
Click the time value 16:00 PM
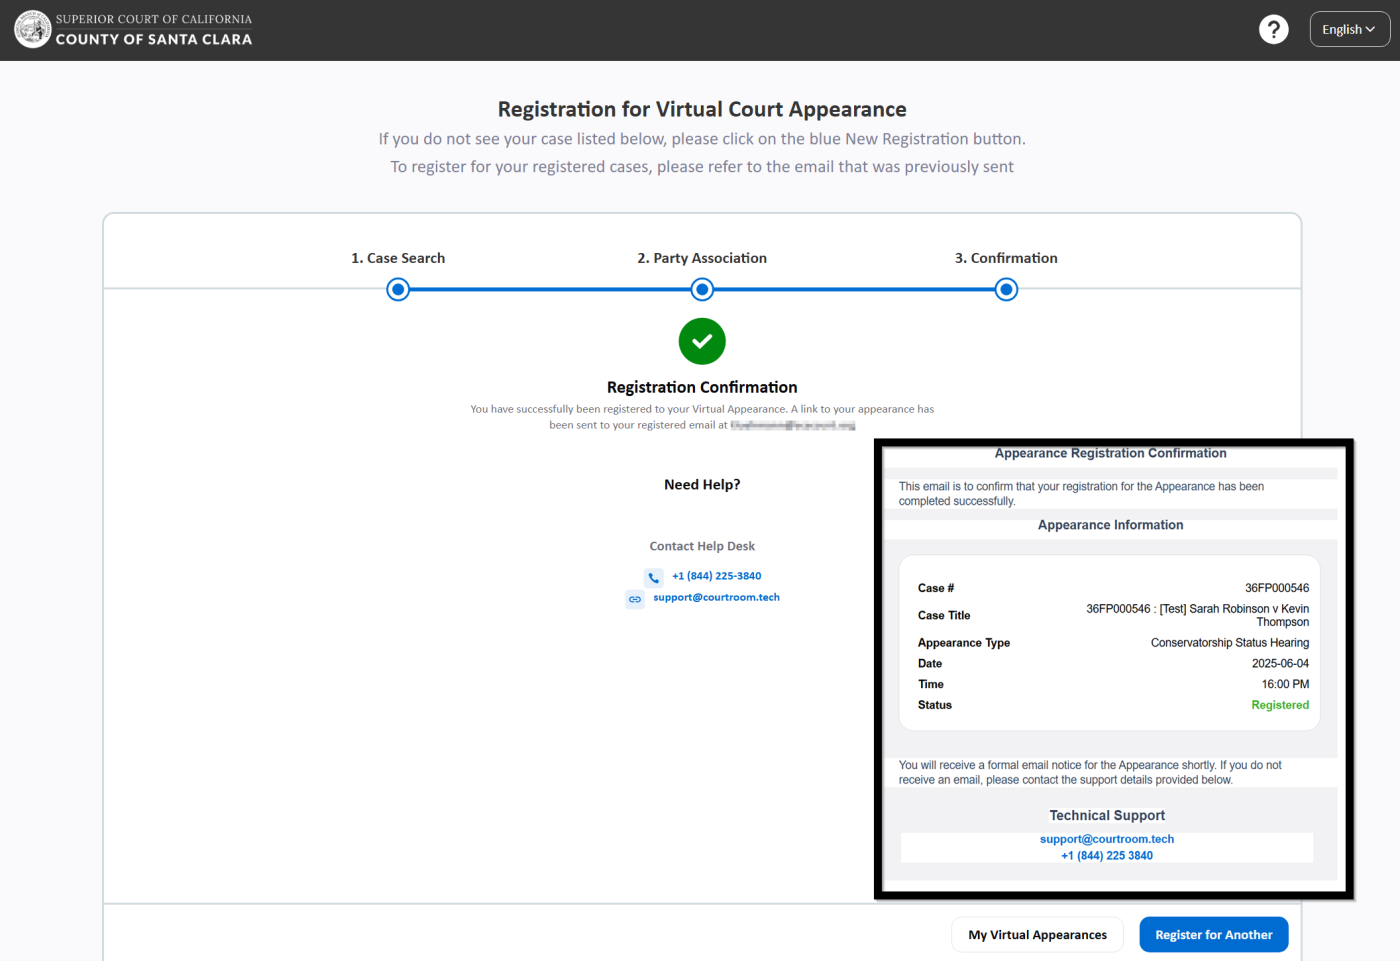tap(1285, 685)
